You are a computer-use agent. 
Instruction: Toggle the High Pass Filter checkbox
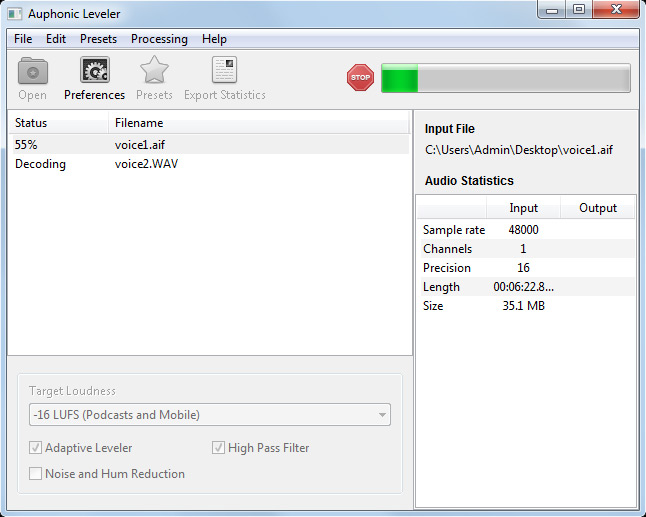[219, 448]
